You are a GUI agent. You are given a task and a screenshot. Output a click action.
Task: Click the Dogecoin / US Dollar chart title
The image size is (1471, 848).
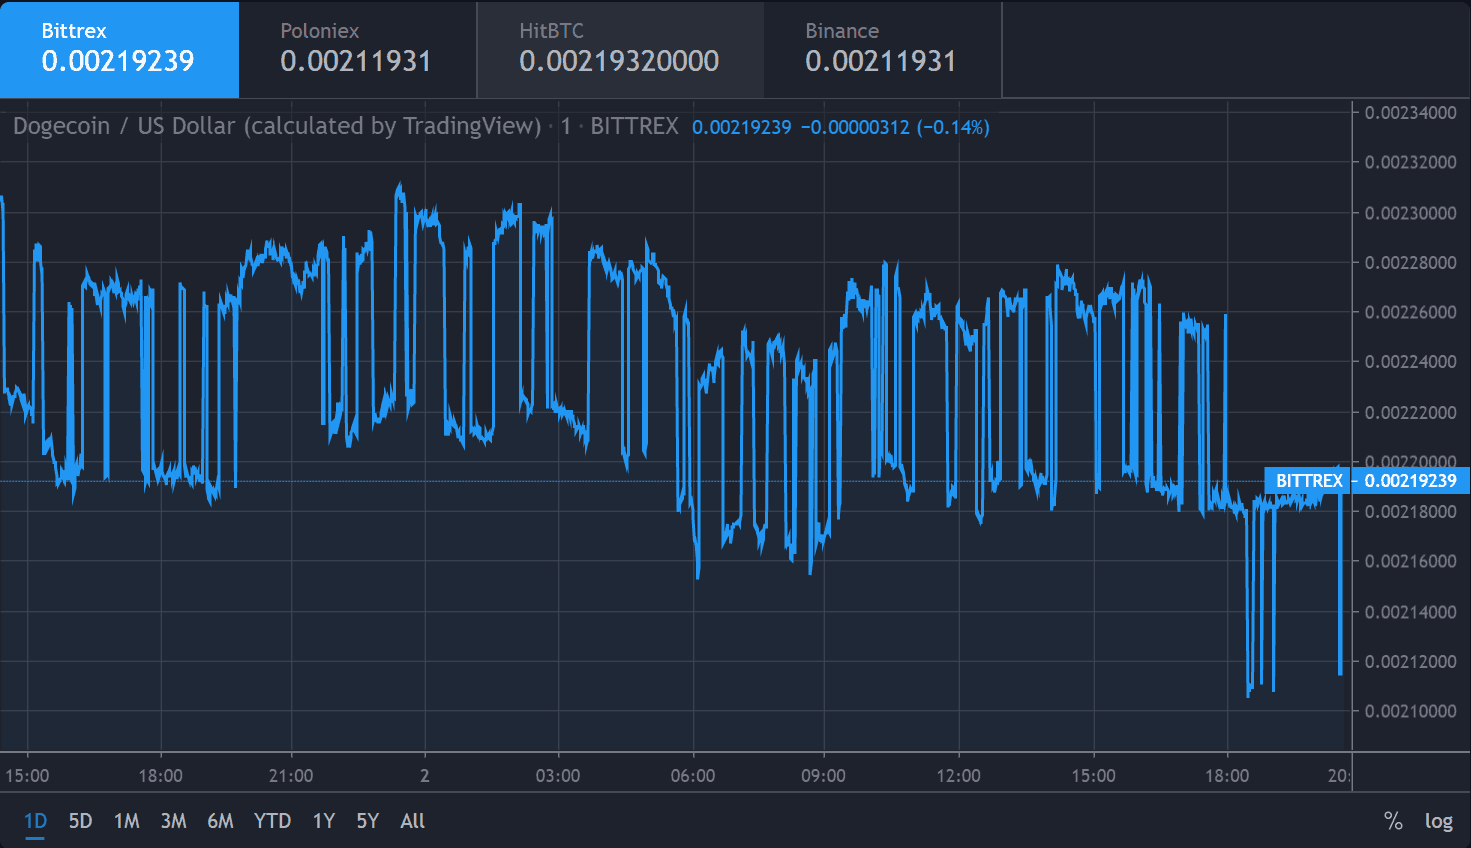click(x=277, y=126)
